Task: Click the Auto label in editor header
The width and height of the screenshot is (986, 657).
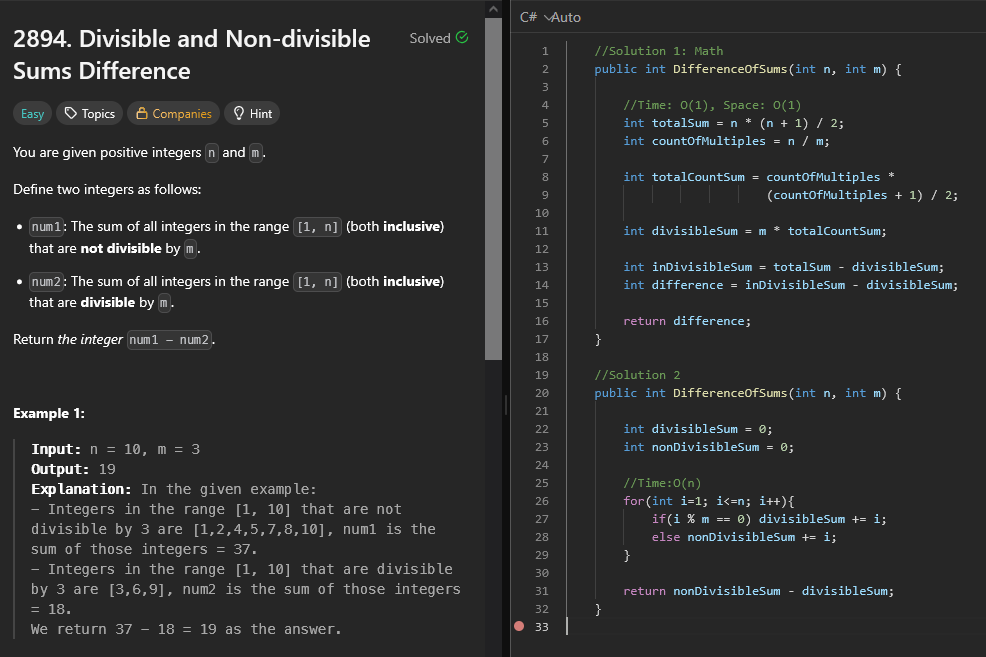Action: coord(566,18)
